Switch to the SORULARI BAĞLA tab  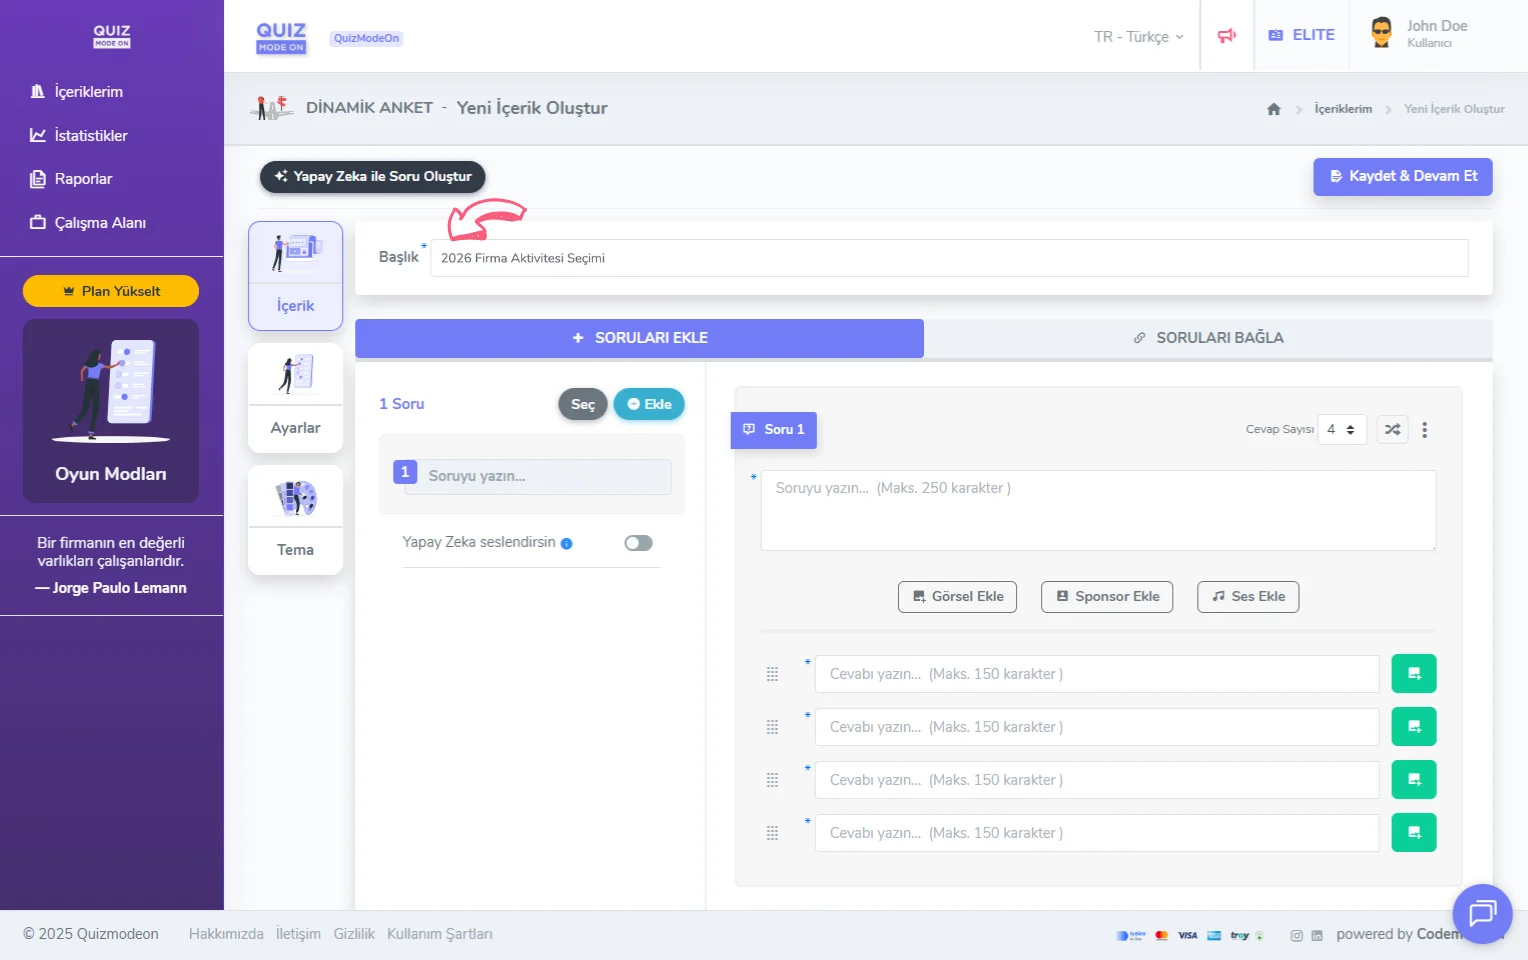pyautogui.click(x=1207, y=338)
